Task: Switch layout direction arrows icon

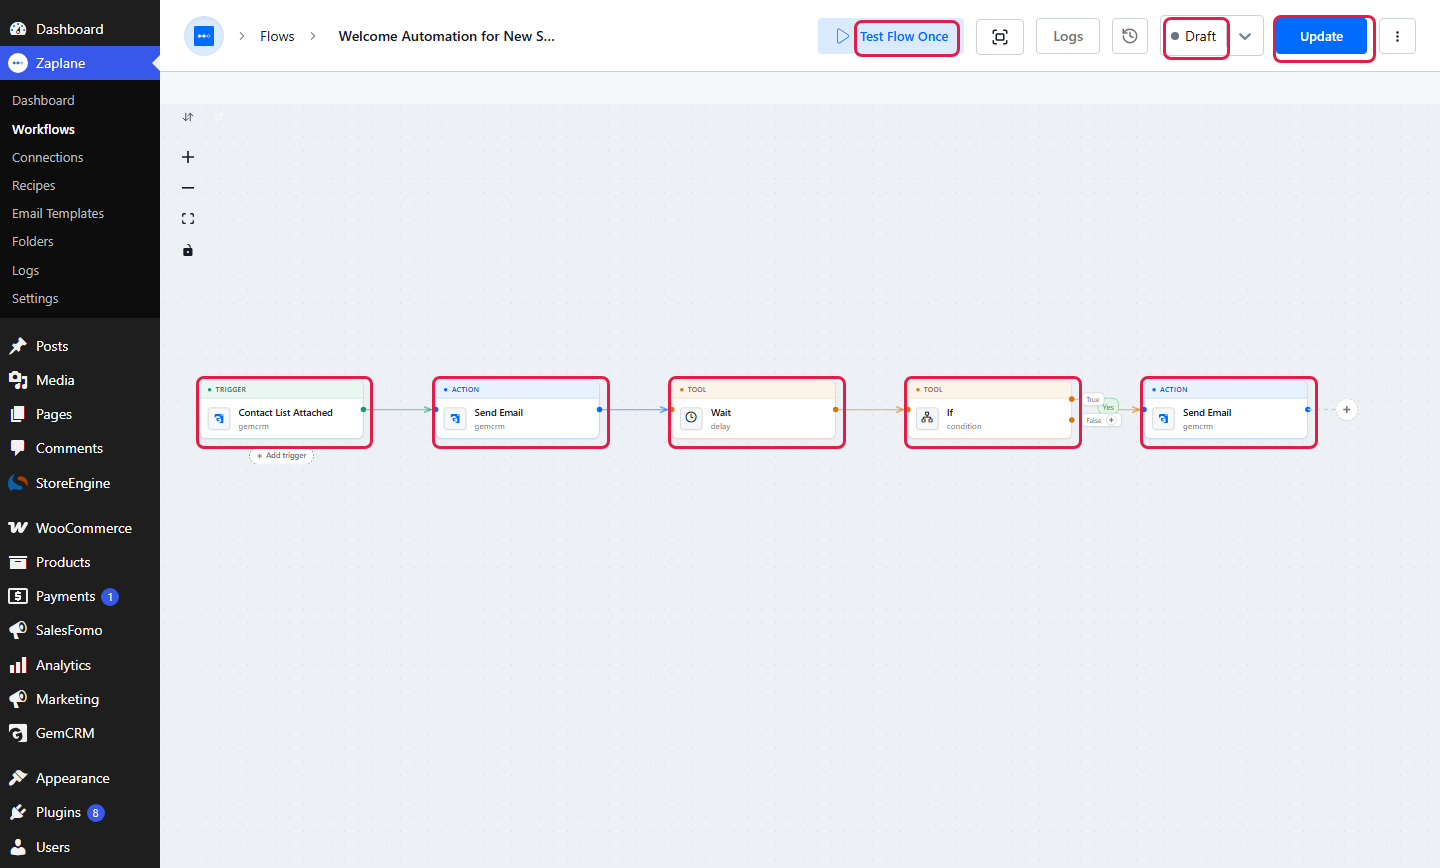Action: [188, 117]
